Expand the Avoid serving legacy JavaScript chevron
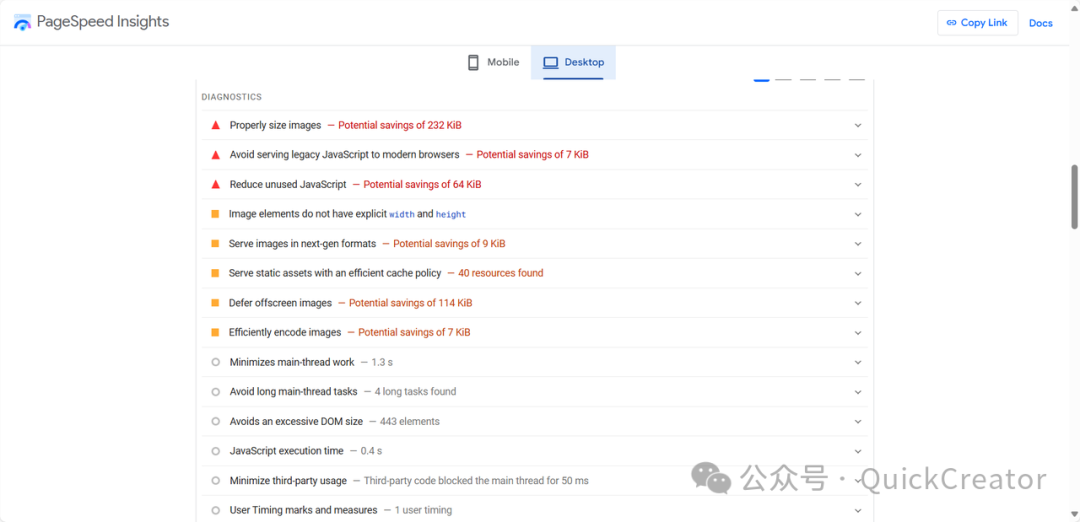Viewport: 1080px width, 522px height. [x=858, y=155]
